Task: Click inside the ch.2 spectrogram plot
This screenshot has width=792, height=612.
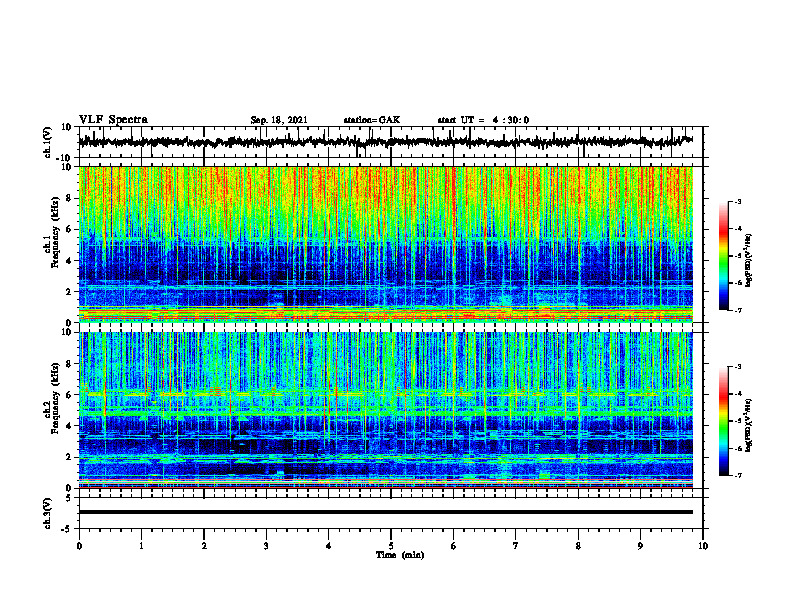Action: (386, 410)
